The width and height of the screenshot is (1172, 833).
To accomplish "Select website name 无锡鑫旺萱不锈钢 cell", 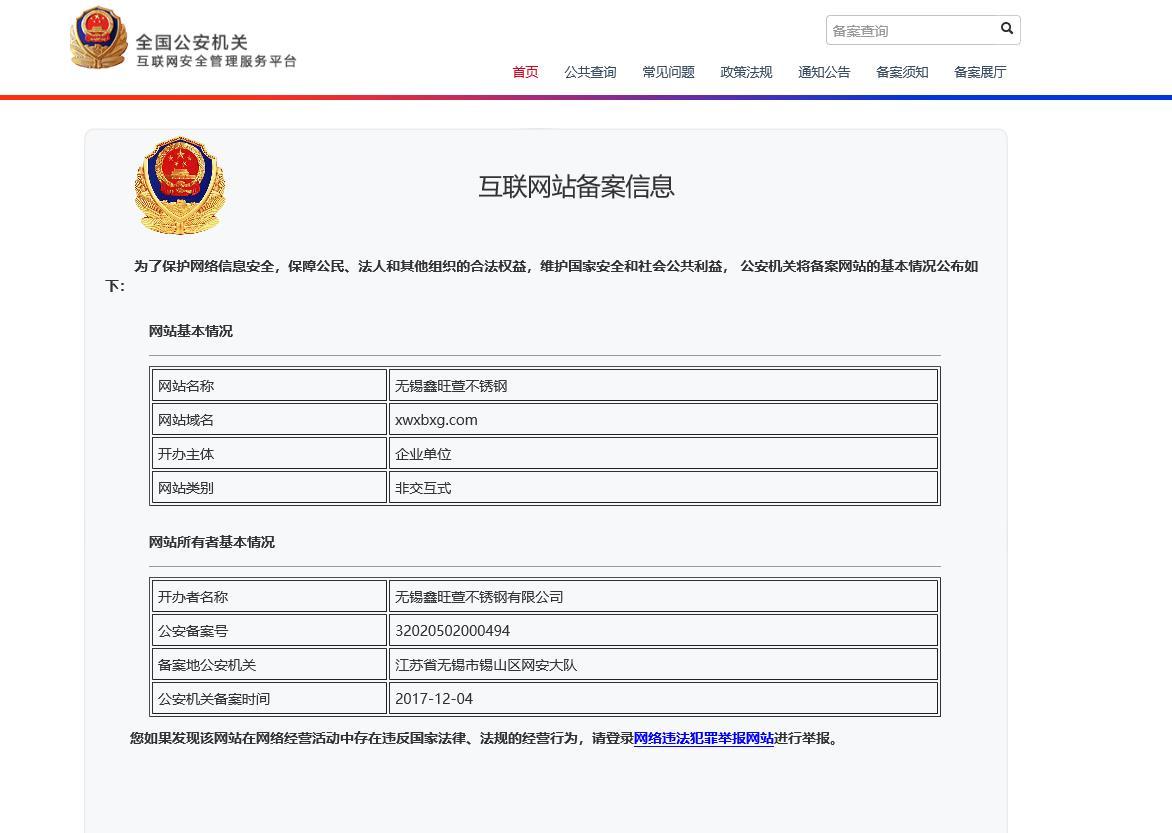I will (x=663, y=386).
